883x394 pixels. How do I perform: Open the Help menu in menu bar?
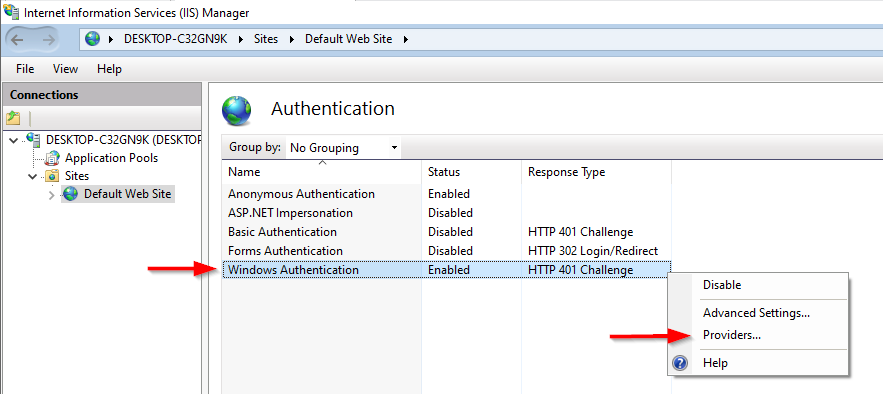pyautogui.click(x=109, y=69)
